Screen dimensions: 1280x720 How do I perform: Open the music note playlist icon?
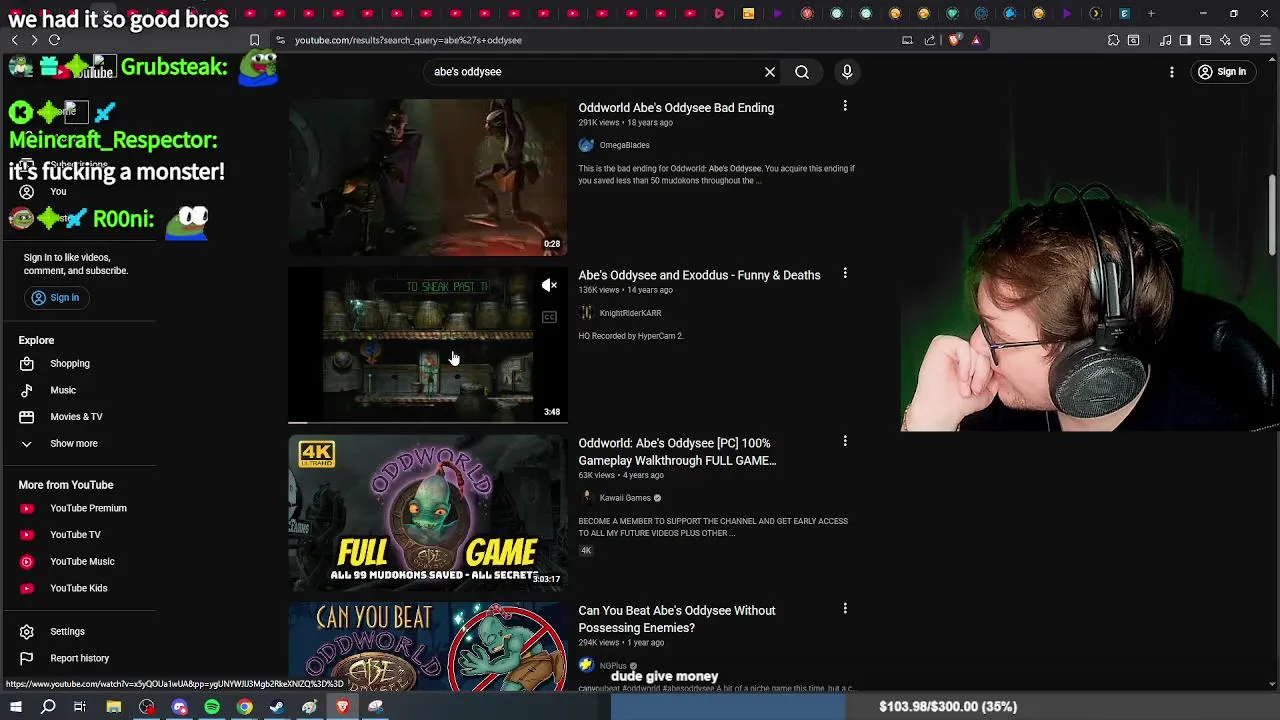[1166, 40]
